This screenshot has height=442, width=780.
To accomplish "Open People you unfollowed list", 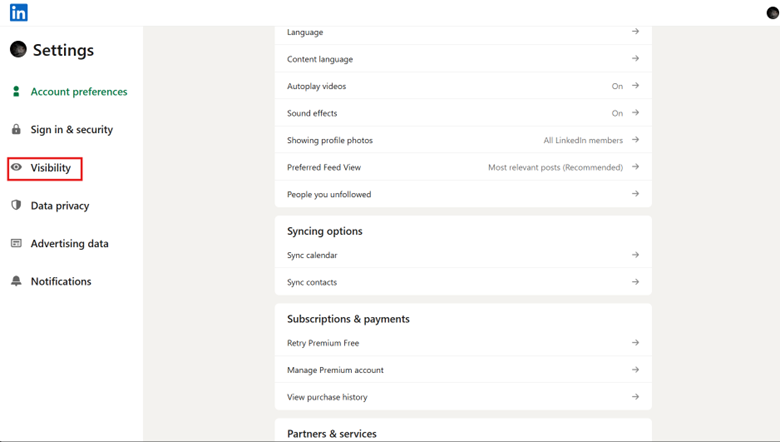I will (463, 194).
